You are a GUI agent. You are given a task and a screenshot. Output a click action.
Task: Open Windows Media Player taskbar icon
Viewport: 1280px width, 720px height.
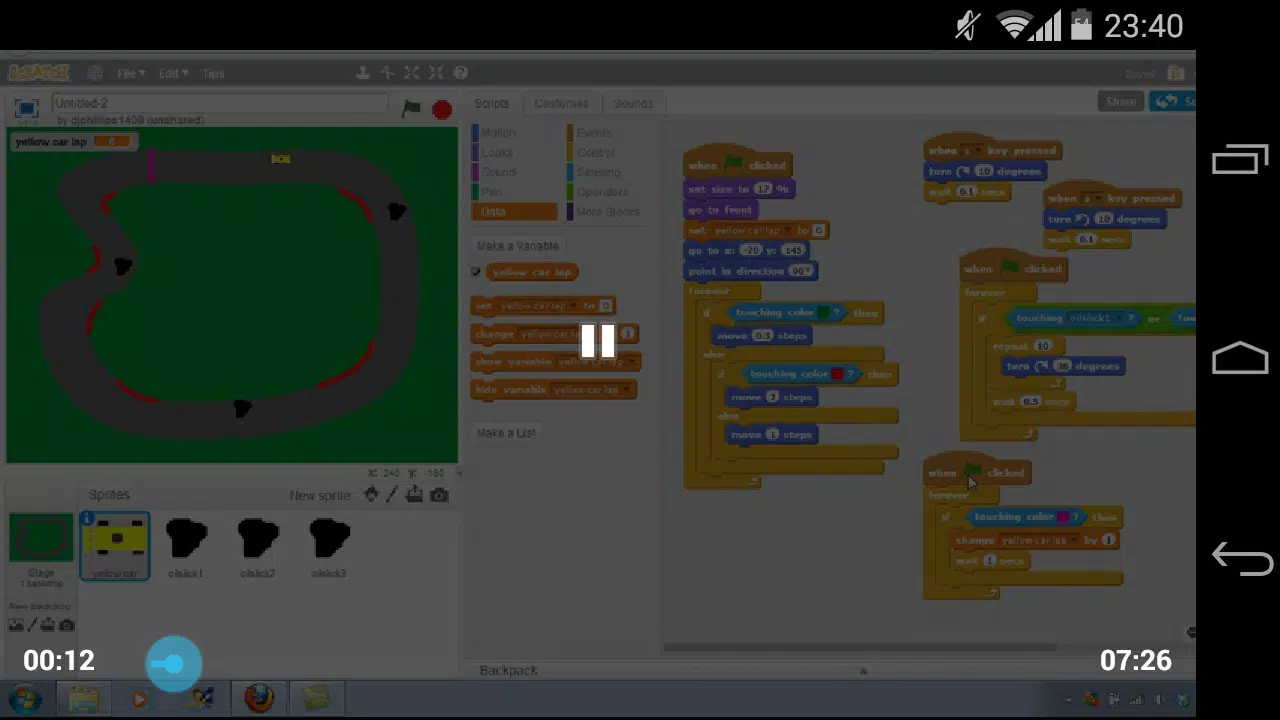click(x=140, y=699)
